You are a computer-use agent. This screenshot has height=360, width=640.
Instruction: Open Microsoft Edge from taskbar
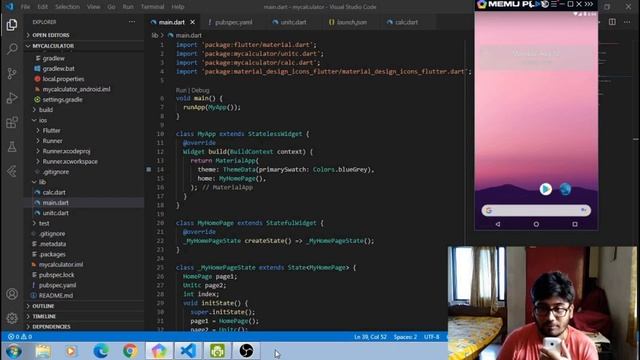click(101, 351)
